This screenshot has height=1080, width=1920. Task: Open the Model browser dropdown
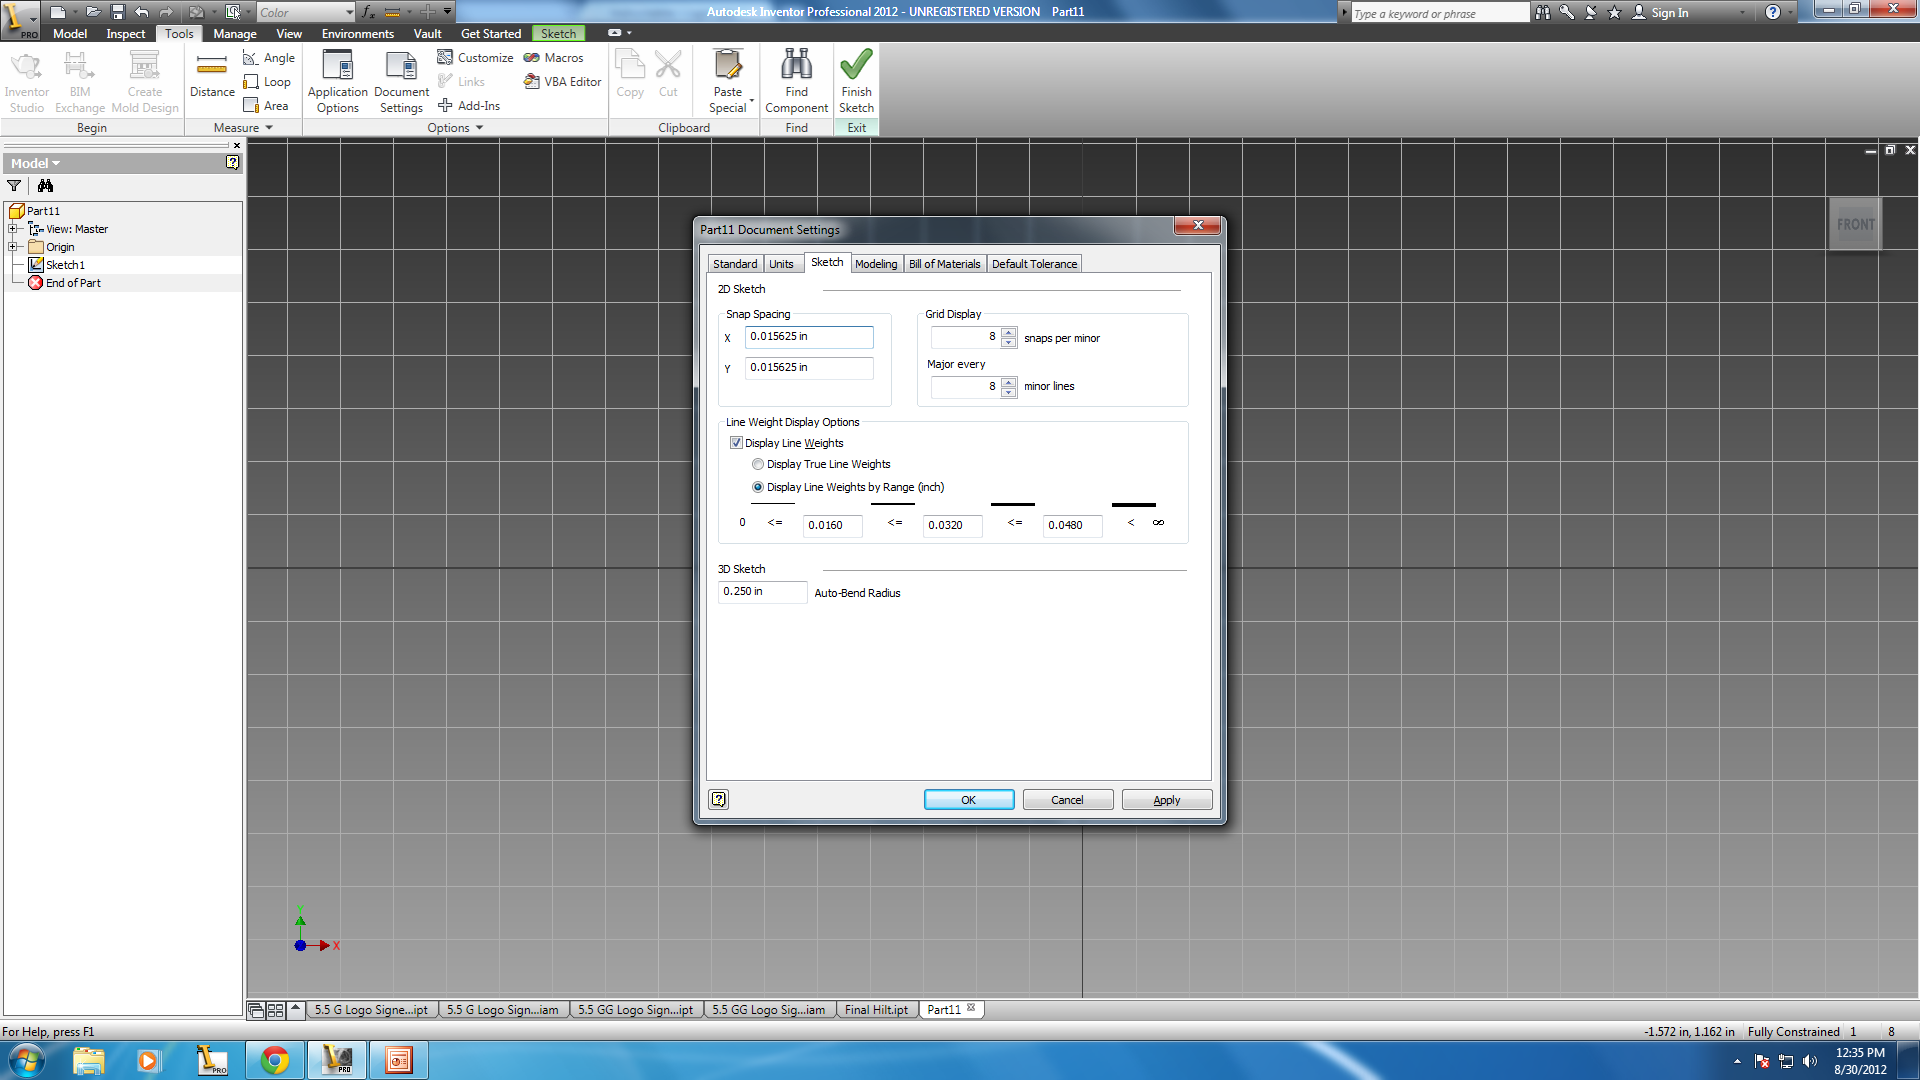pyautogui.click(x=35, y=163)
